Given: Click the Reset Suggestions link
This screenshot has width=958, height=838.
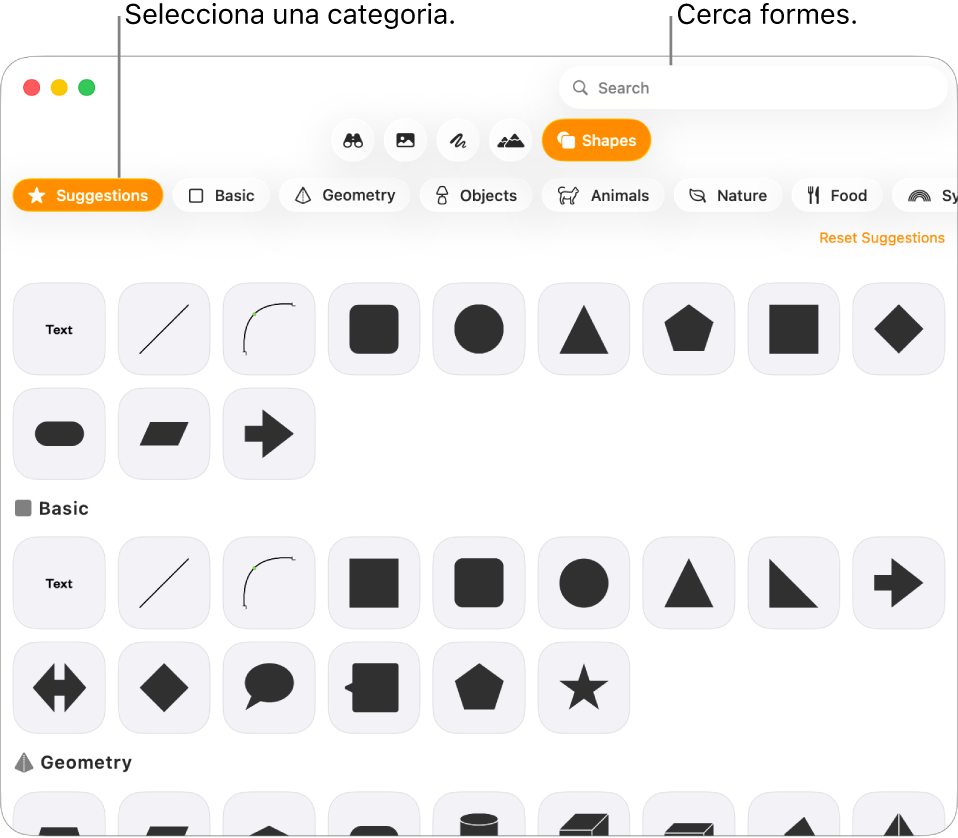Looking at the screenshot, I should coord(881,237).
